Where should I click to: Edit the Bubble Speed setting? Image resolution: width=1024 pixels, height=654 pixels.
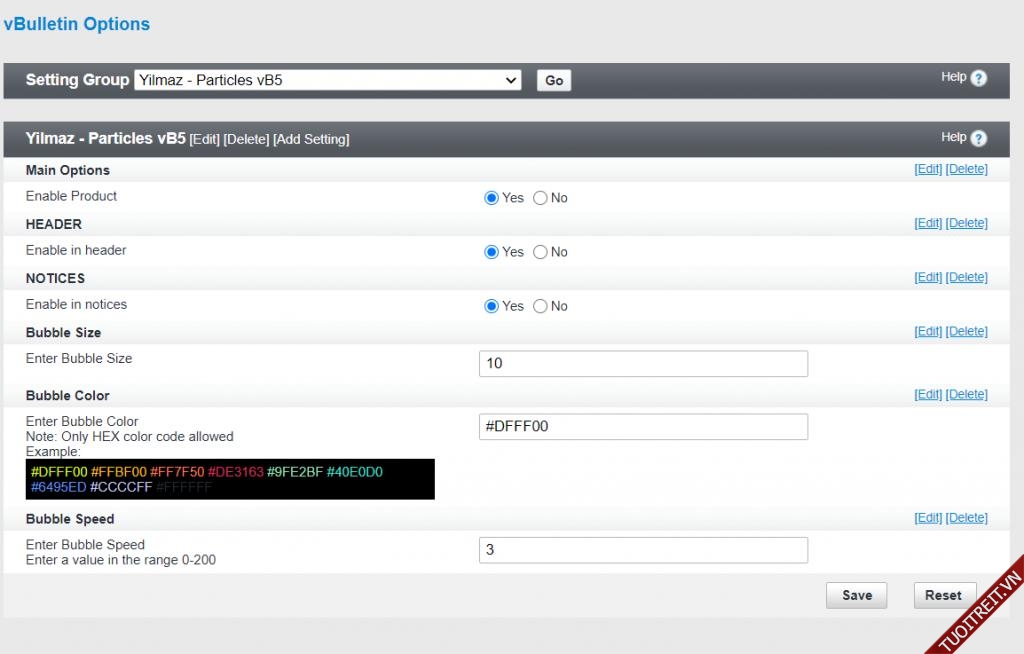928,517
